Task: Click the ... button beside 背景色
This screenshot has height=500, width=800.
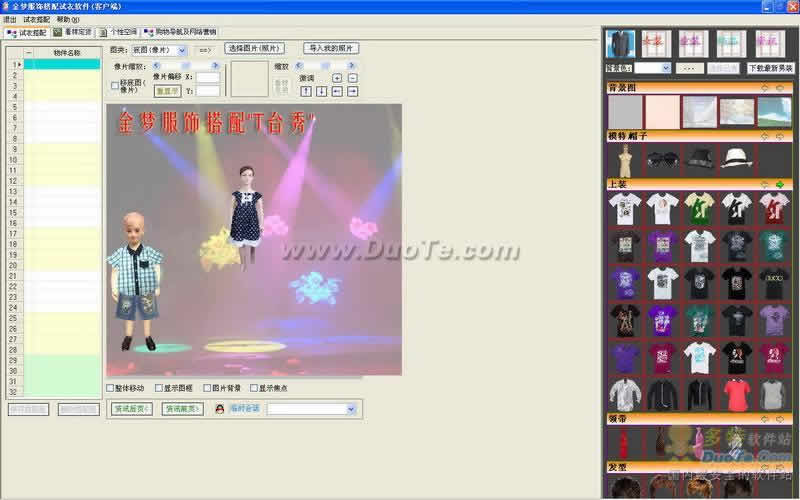Action: click(x=689, y=68)
